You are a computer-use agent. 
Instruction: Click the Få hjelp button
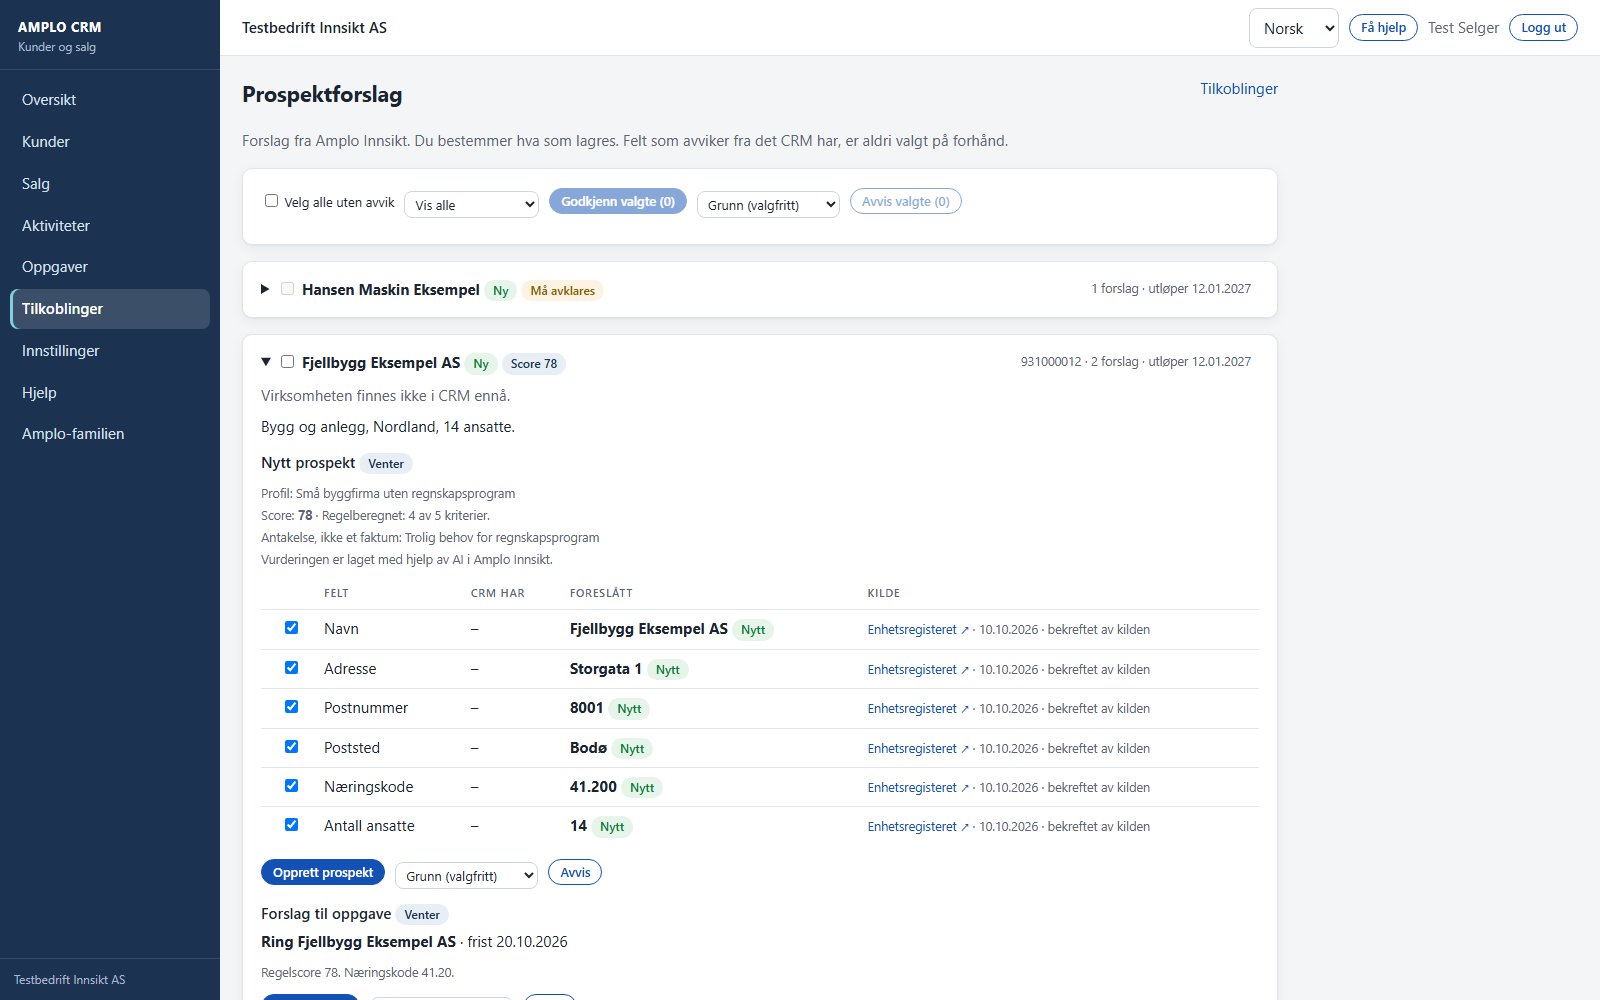point(1383,28)
